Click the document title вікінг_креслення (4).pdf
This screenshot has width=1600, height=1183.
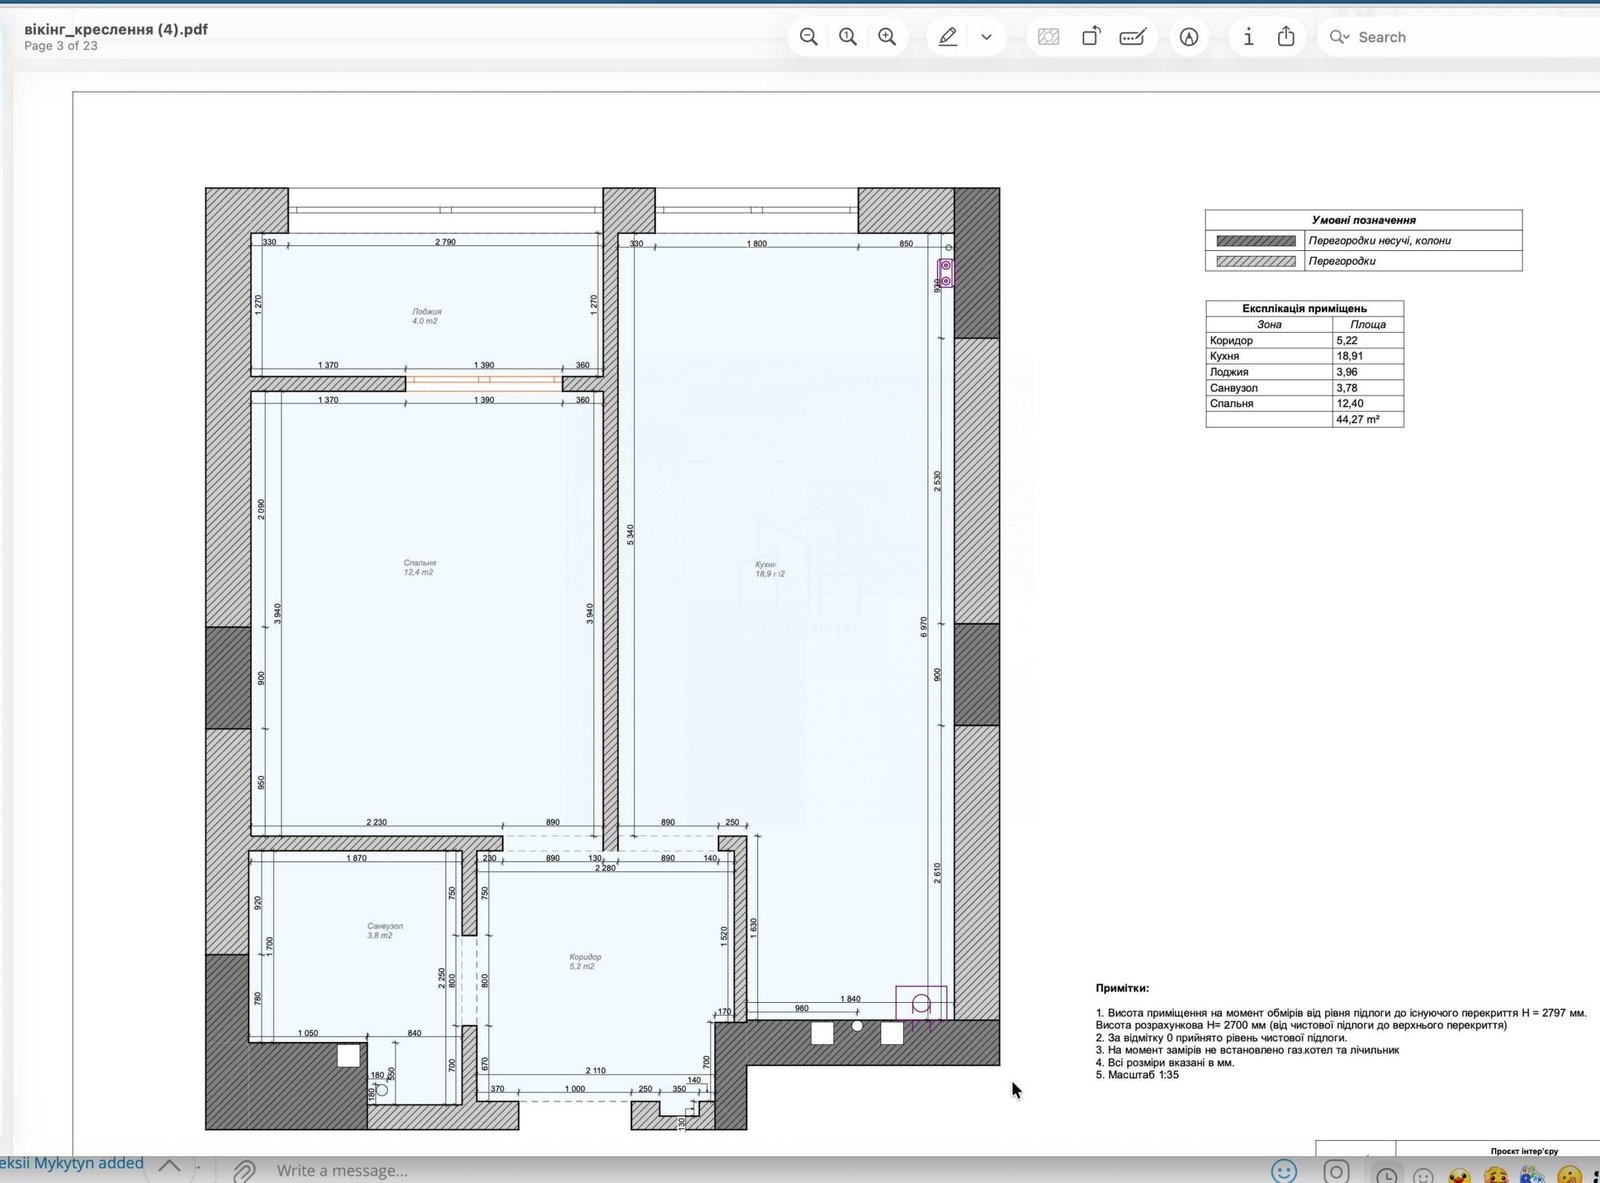tap(116, 29)
